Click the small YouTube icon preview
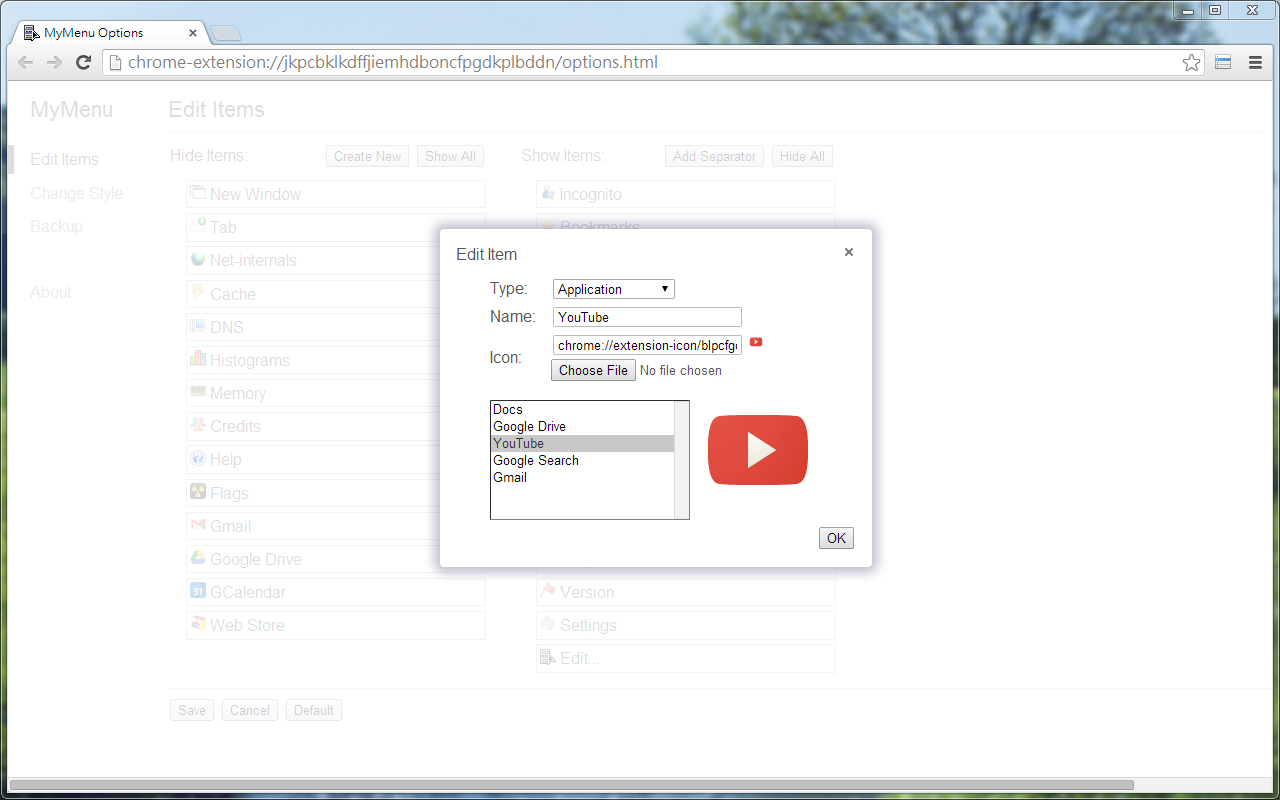Screen dimensions: 1280x800 [x=756, y=342]
